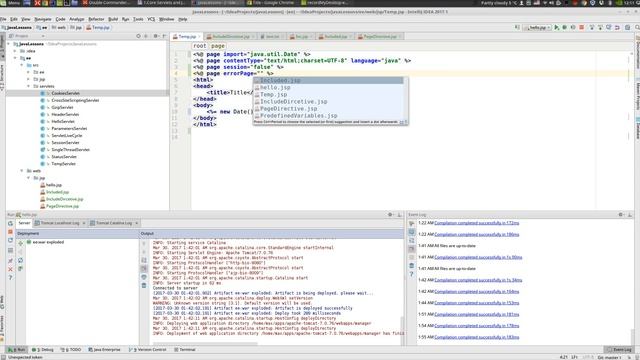Clear all trash icon in Event Log

(x=411, y=266)
